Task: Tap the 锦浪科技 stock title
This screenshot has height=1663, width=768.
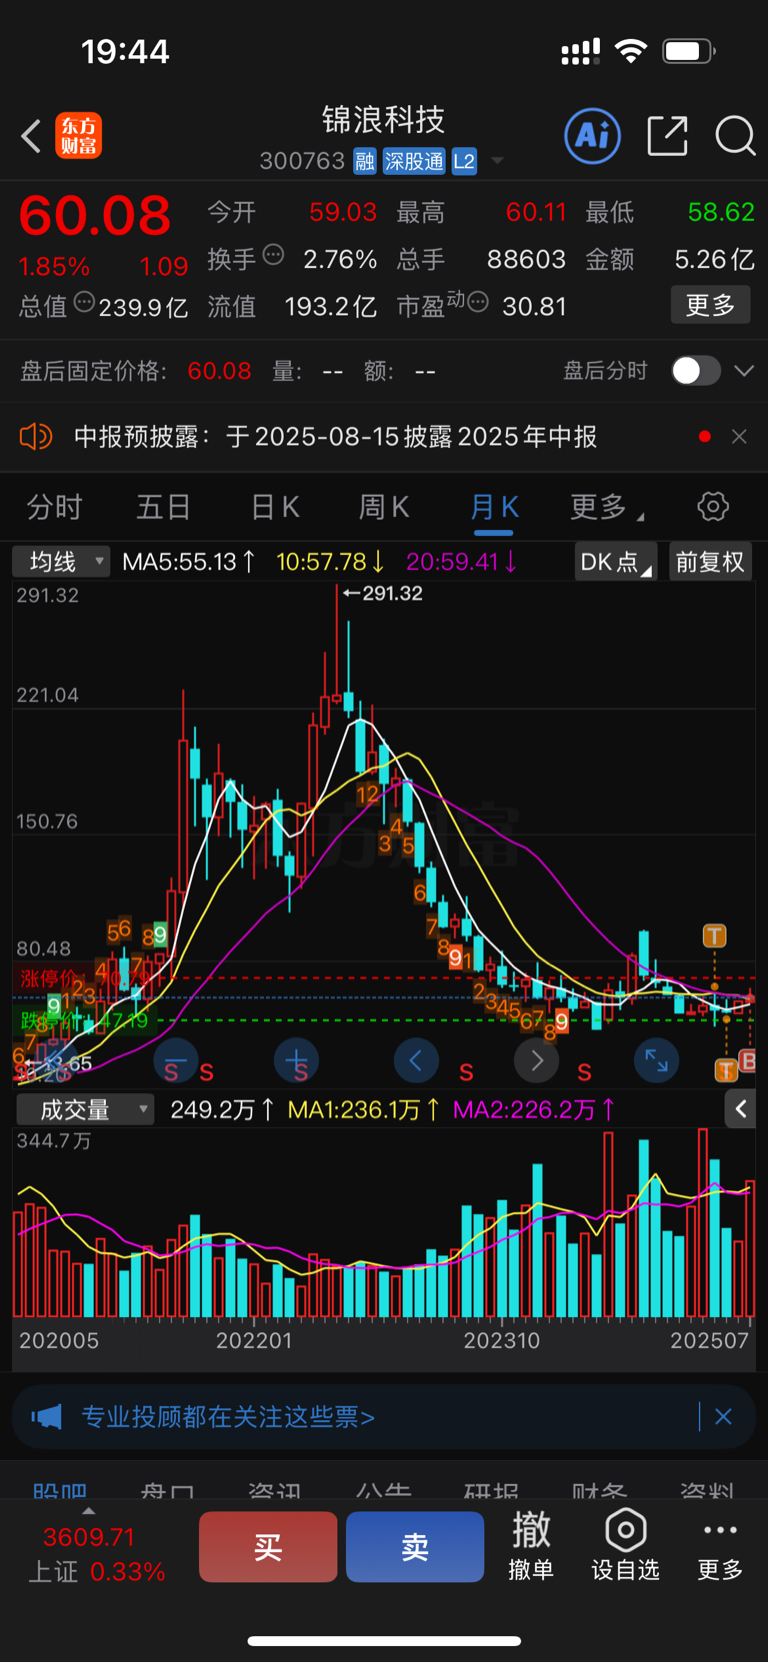Action: coord(383,120)
